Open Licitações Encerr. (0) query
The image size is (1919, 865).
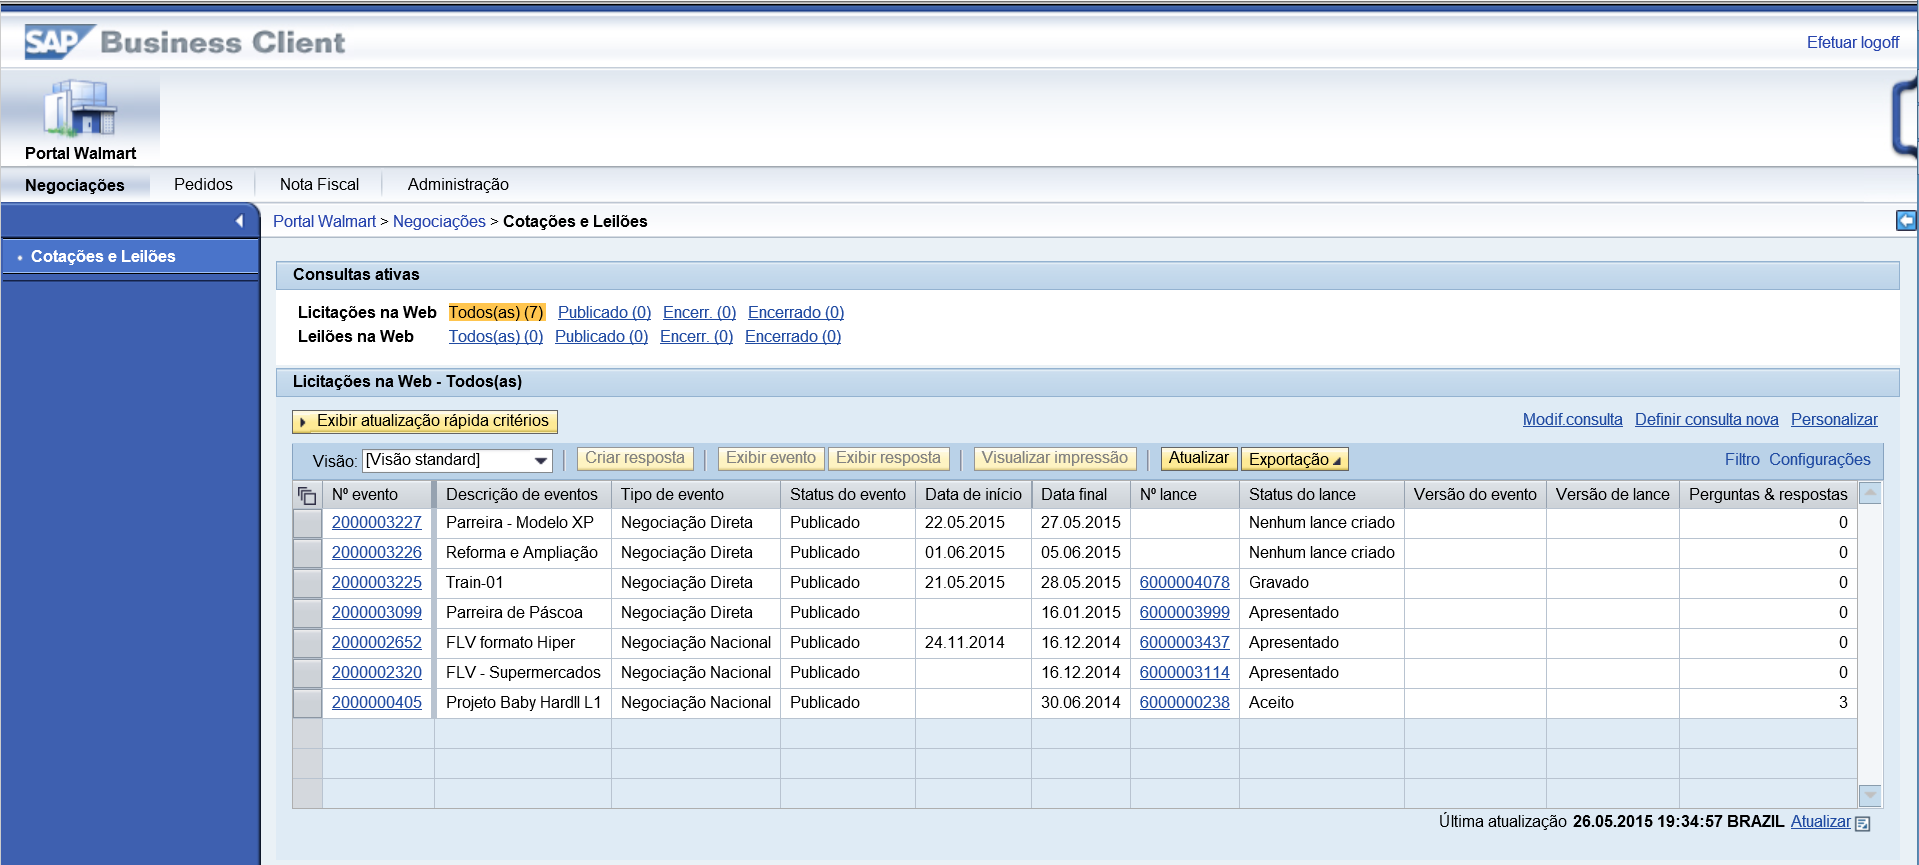pyautogui.click(x=699, y=312)
